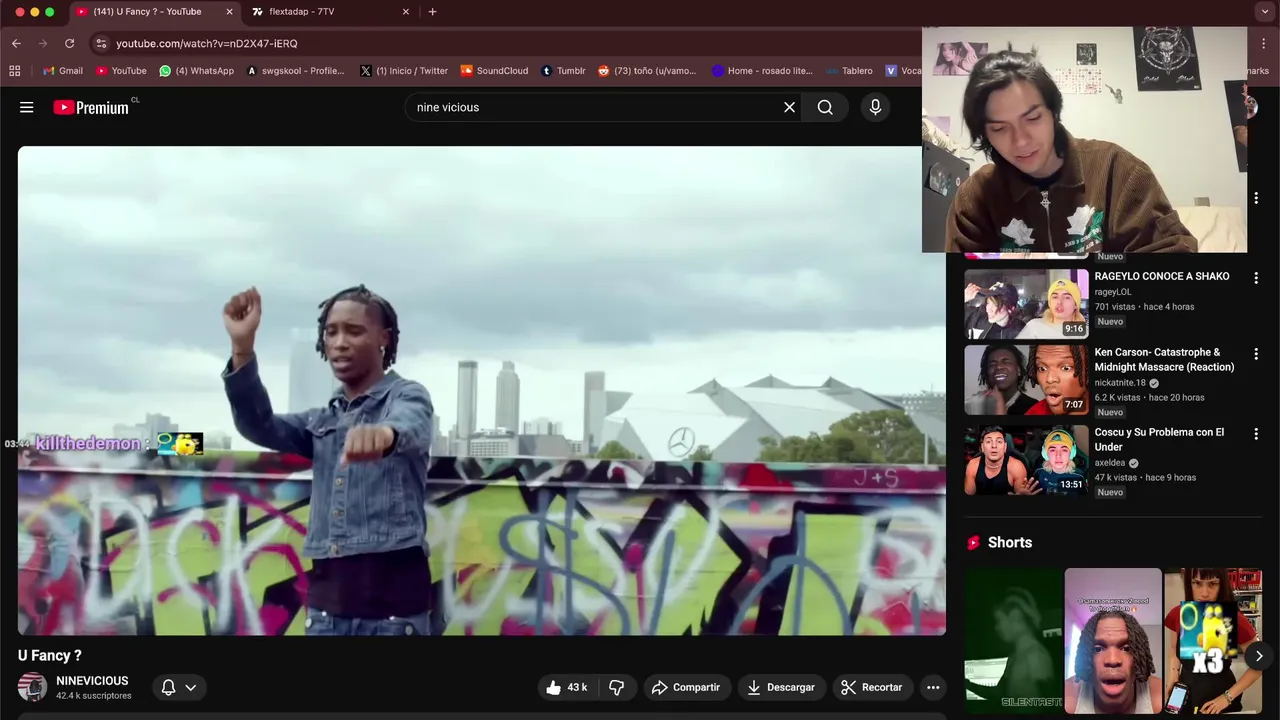The width and height of the screenshot is (1280, 720).
Task: Open notification bell options for NINEVICIOUS
Action: click(x=179, y=687)
